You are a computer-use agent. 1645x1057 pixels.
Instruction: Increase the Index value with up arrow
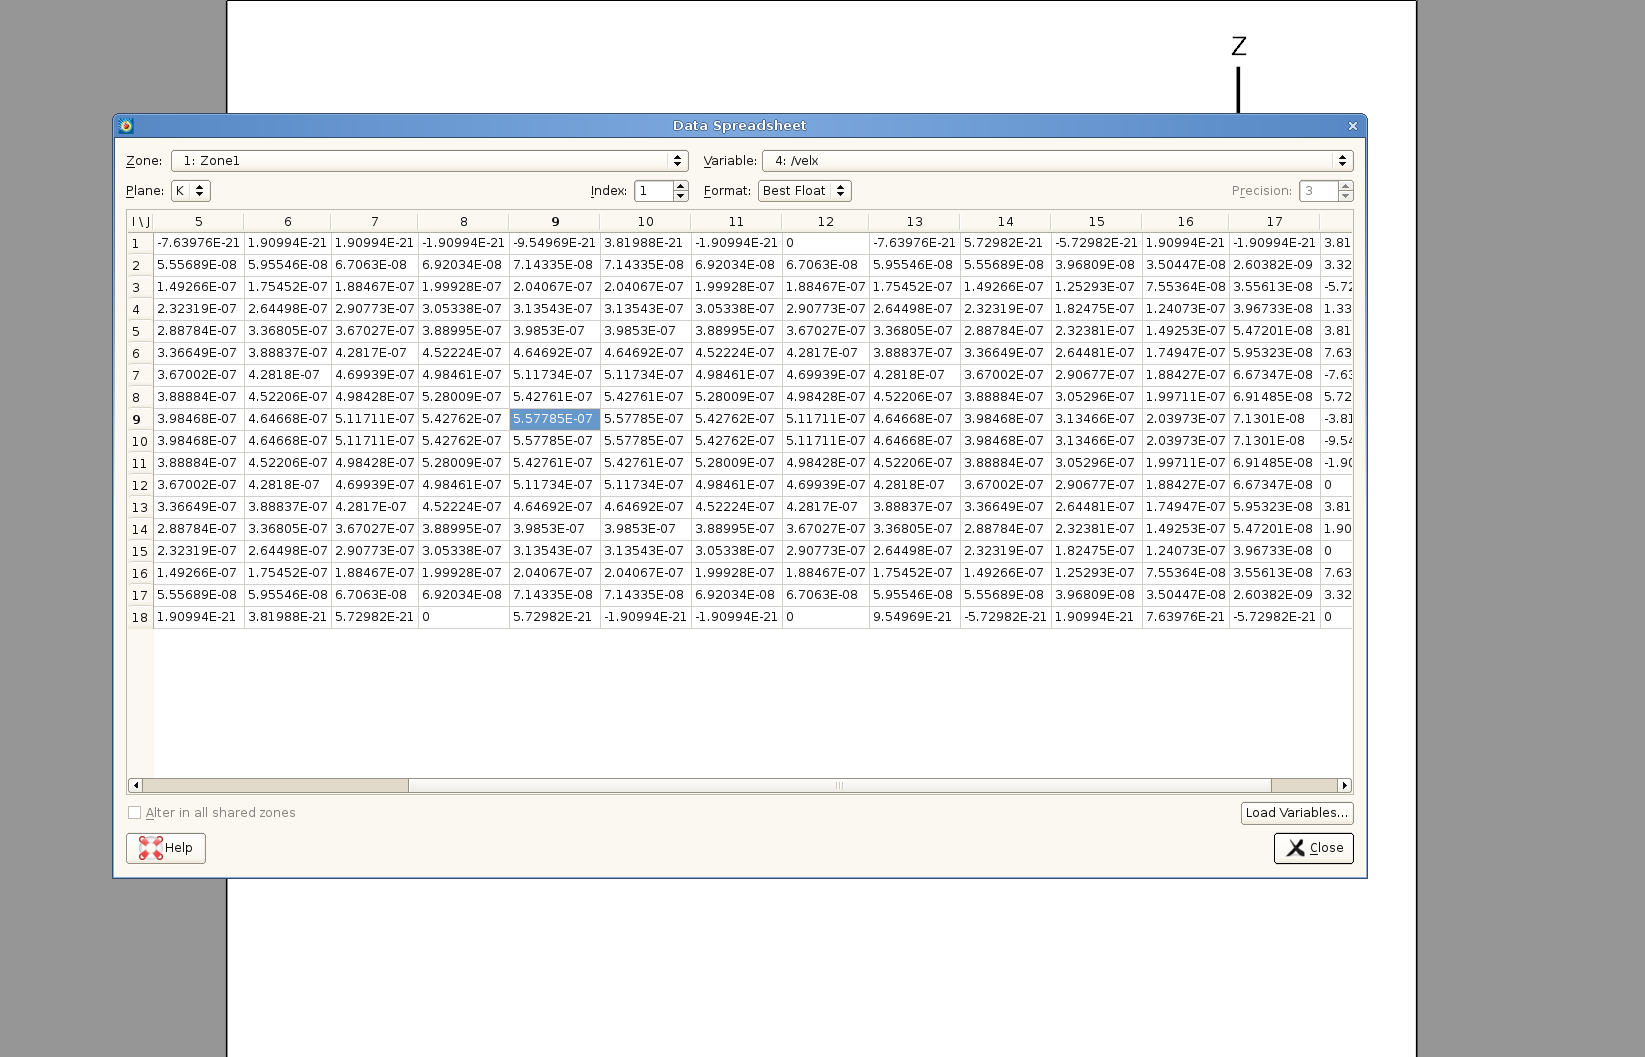coord(681,186)
